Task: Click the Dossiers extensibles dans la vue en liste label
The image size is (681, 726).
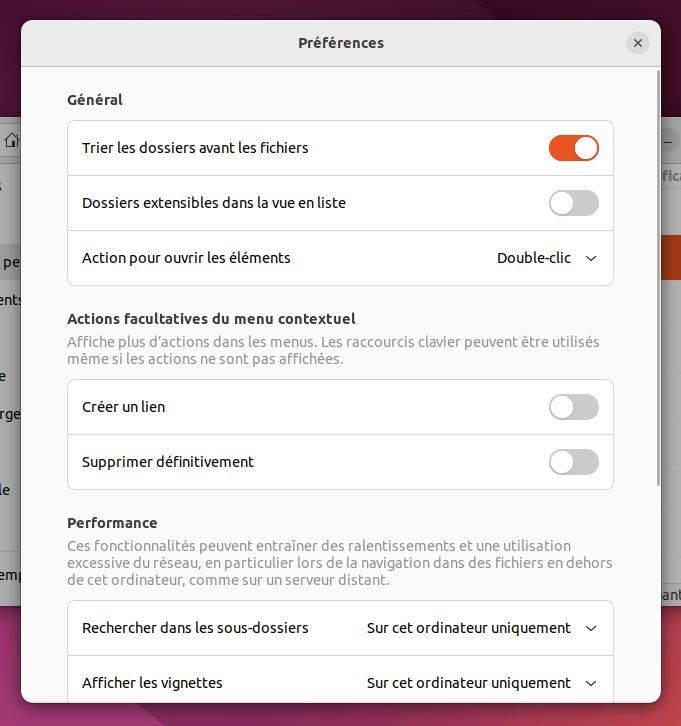Action: [x=213, y=203]
